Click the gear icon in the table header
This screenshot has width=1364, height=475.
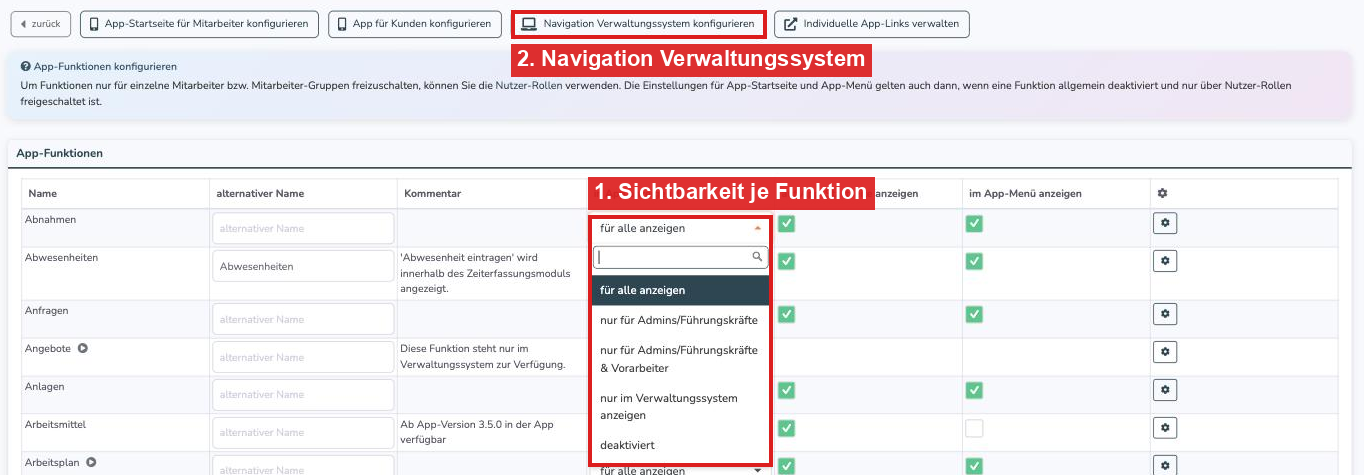point(1163,193)
